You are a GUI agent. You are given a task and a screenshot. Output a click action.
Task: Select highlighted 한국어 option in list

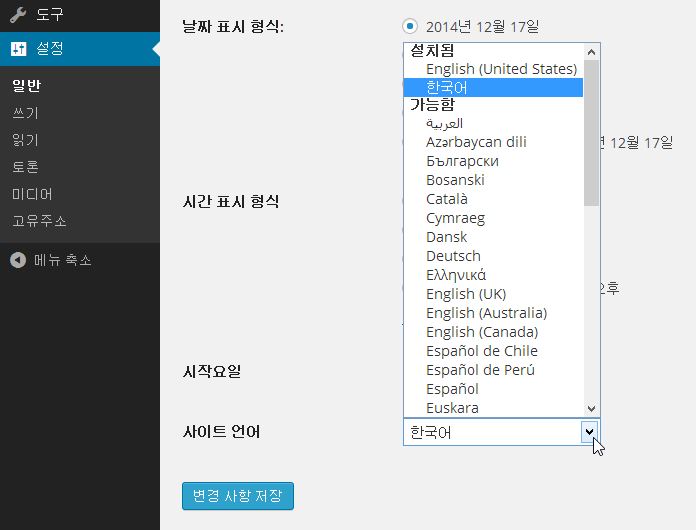[x=493, y=87]
